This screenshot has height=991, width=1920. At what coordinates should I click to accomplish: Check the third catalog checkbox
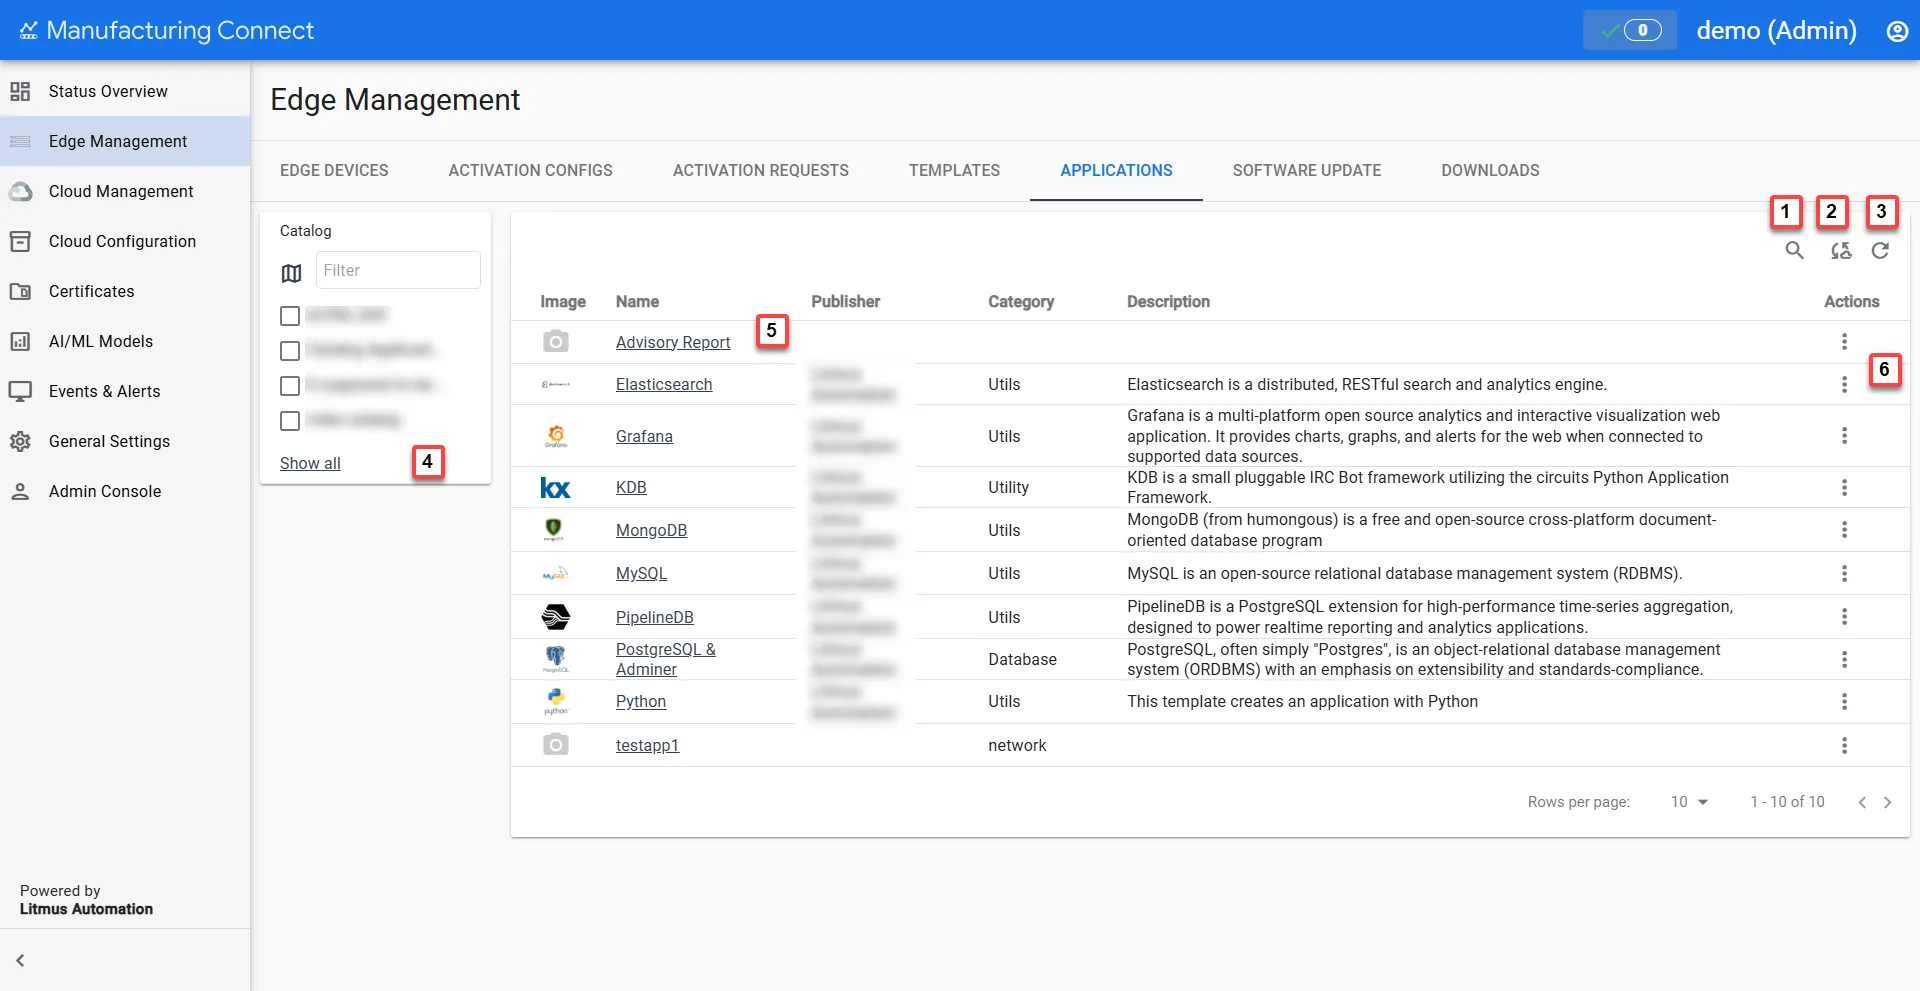[290, 386]
